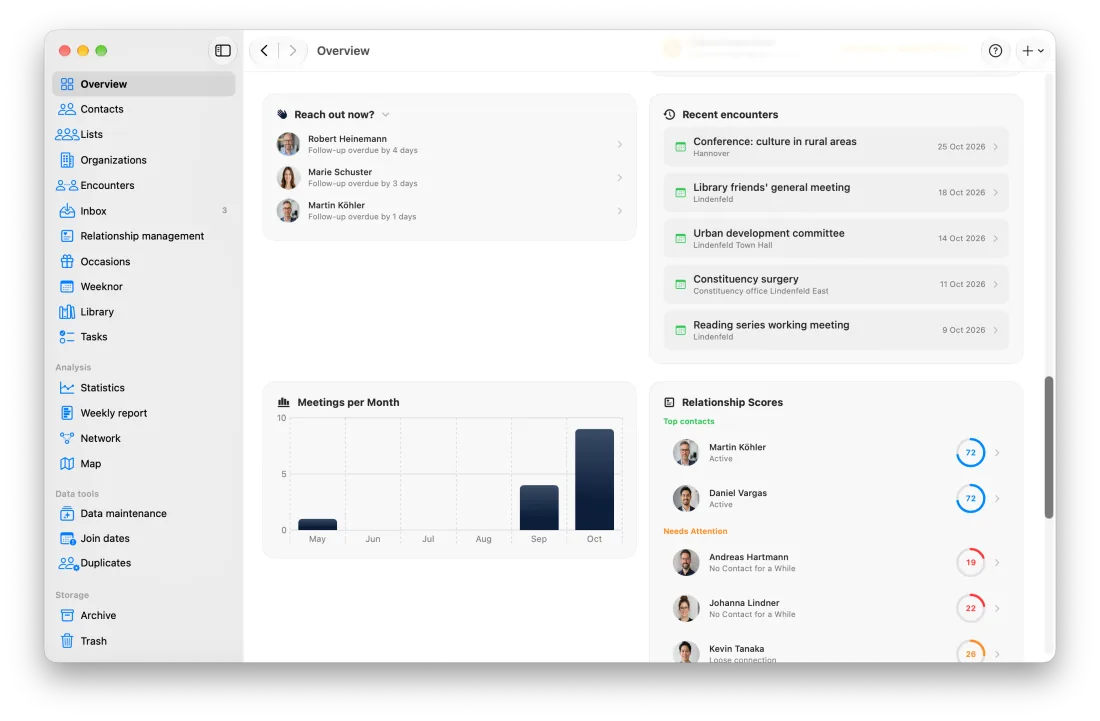Open Contacts in the sidebar
This screenshot has height=721, width=1100.
(144, 109)
